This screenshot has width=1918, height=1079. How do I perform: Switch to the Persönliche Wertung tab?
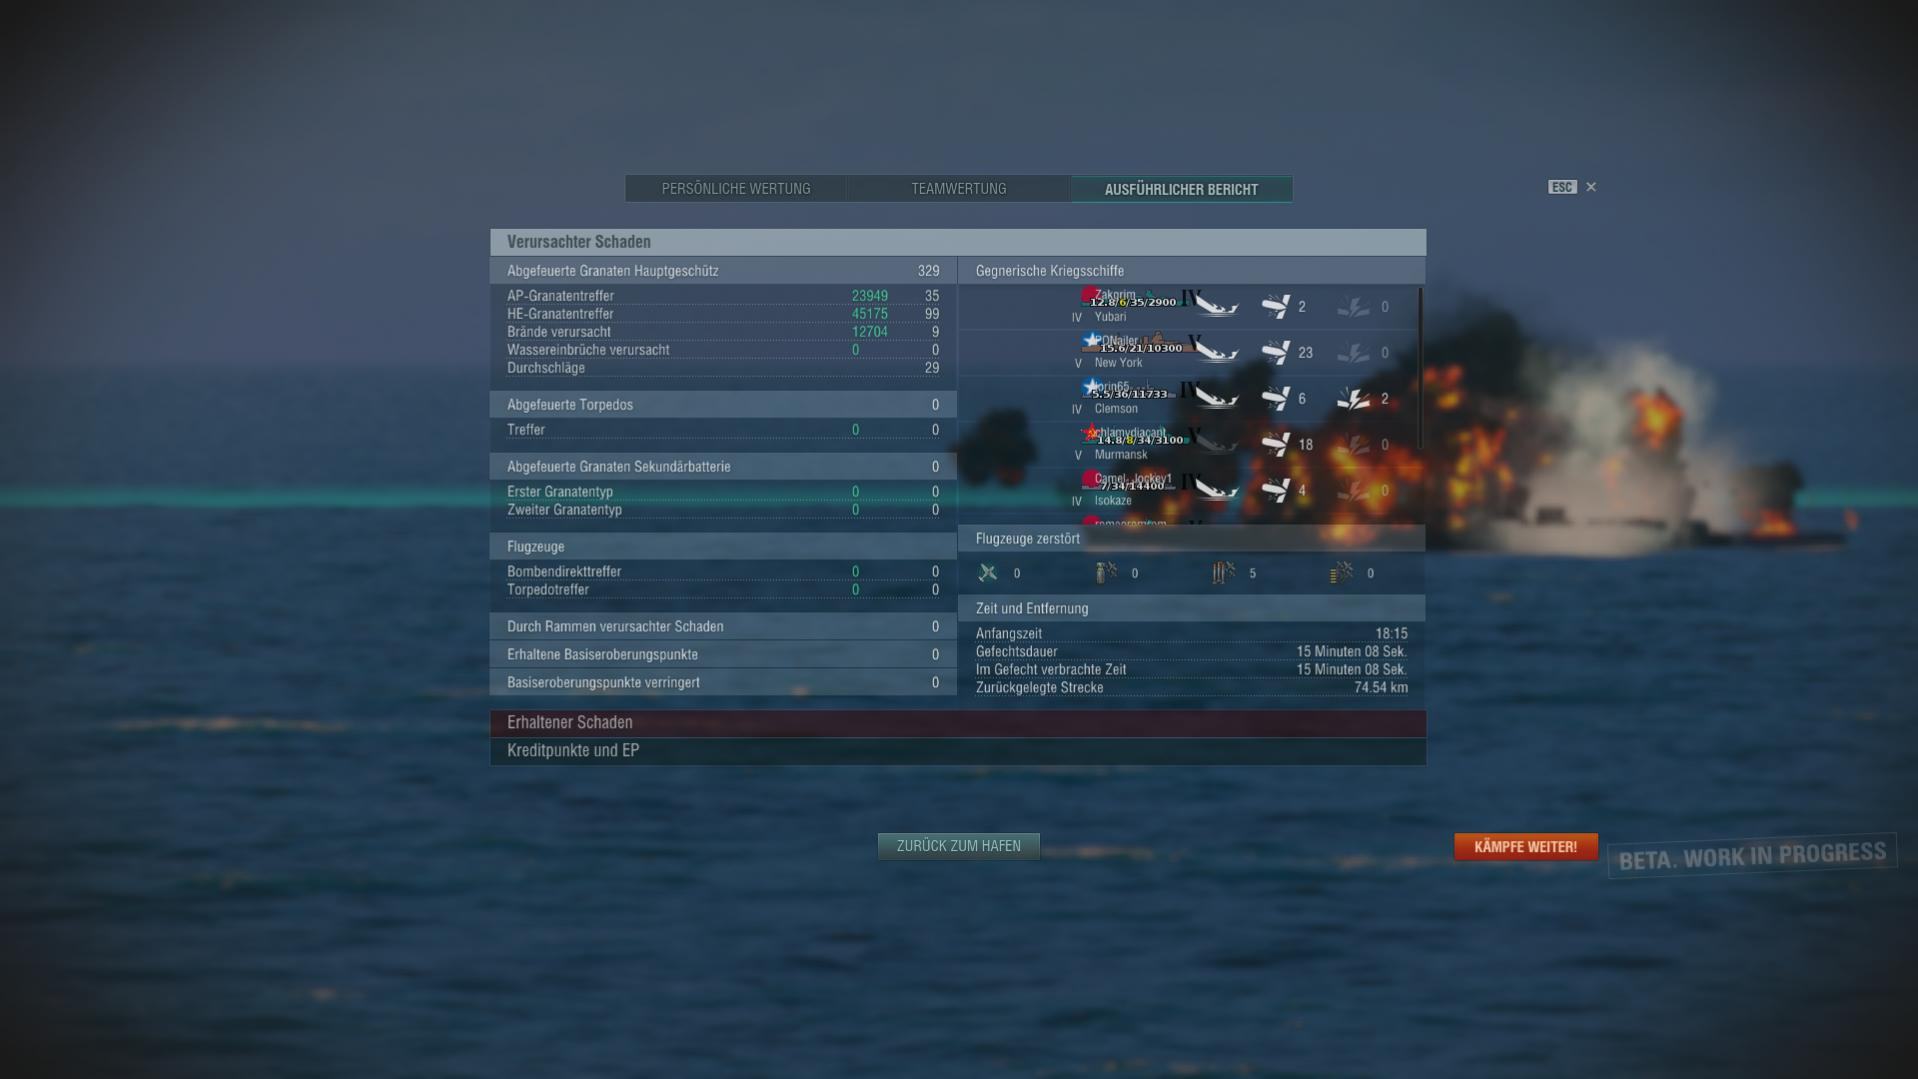(736, 189)
